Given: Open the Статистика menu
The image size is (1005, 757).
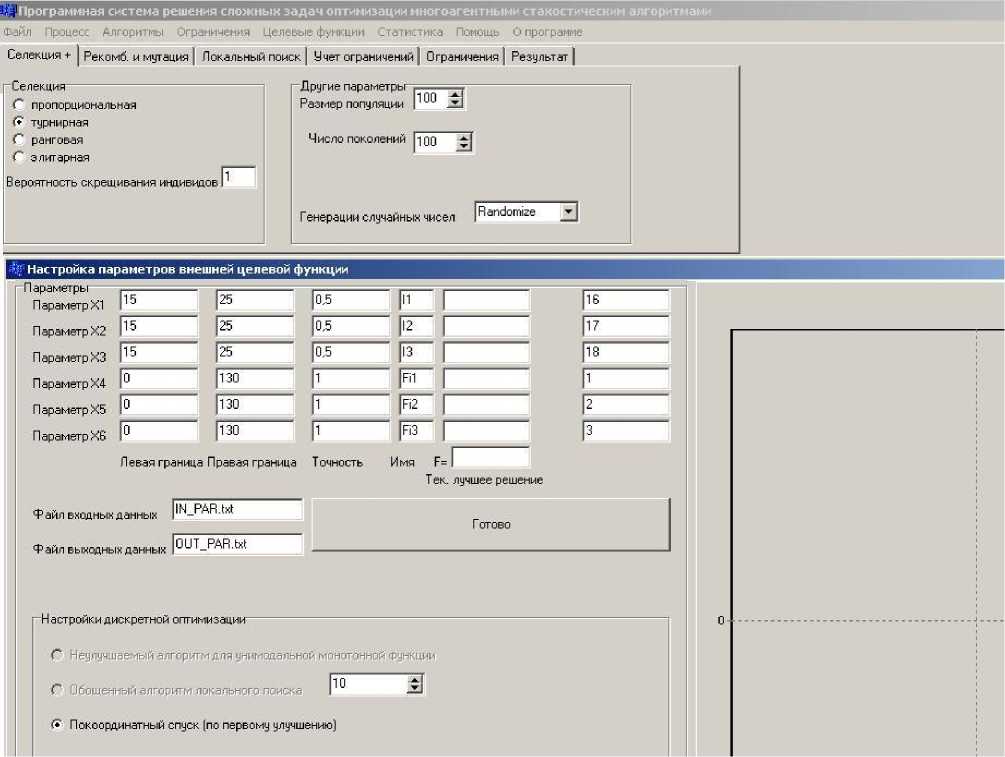Looking at the screenshot, I should 410,32.
